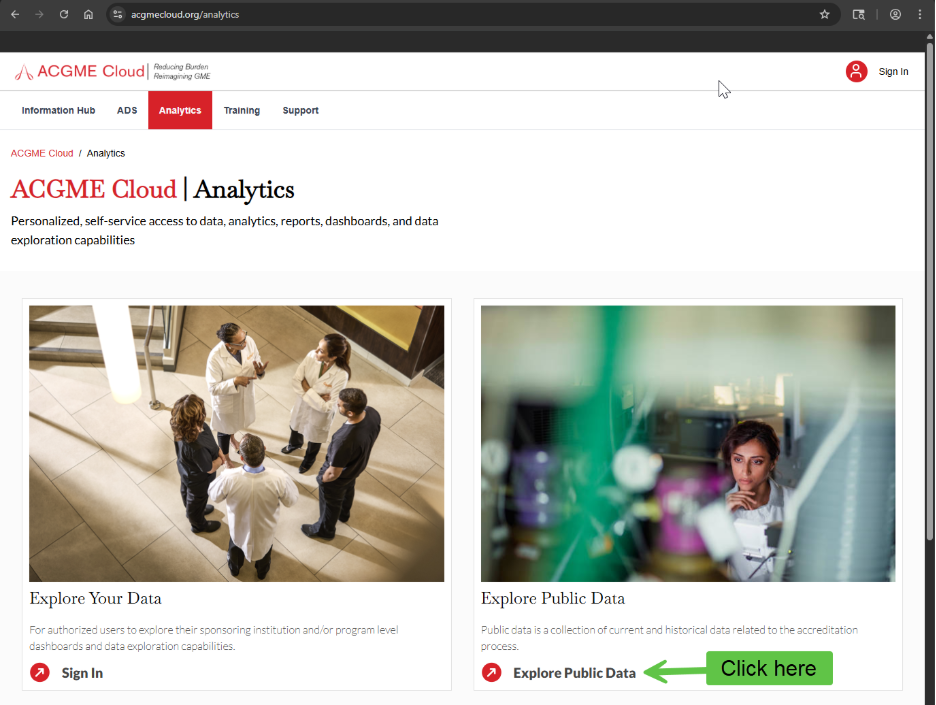Open the Information Hub menu item

(58, 110)
